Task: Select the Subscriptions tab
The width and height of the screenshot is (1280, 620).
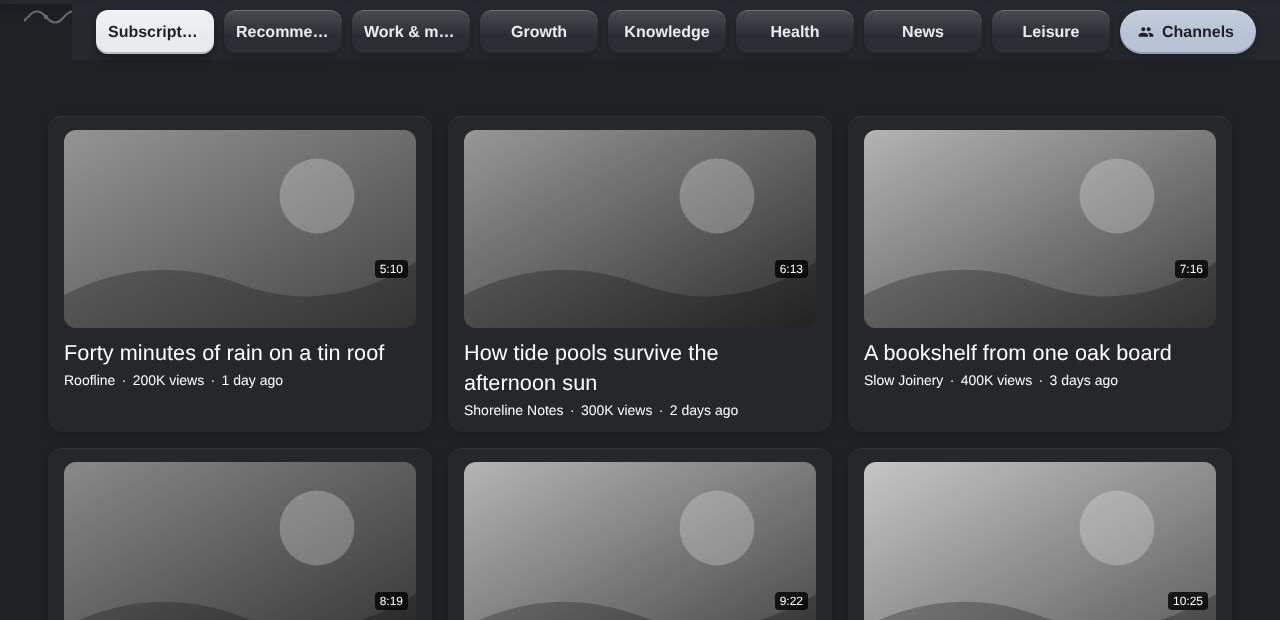Action: pos(155,32)
